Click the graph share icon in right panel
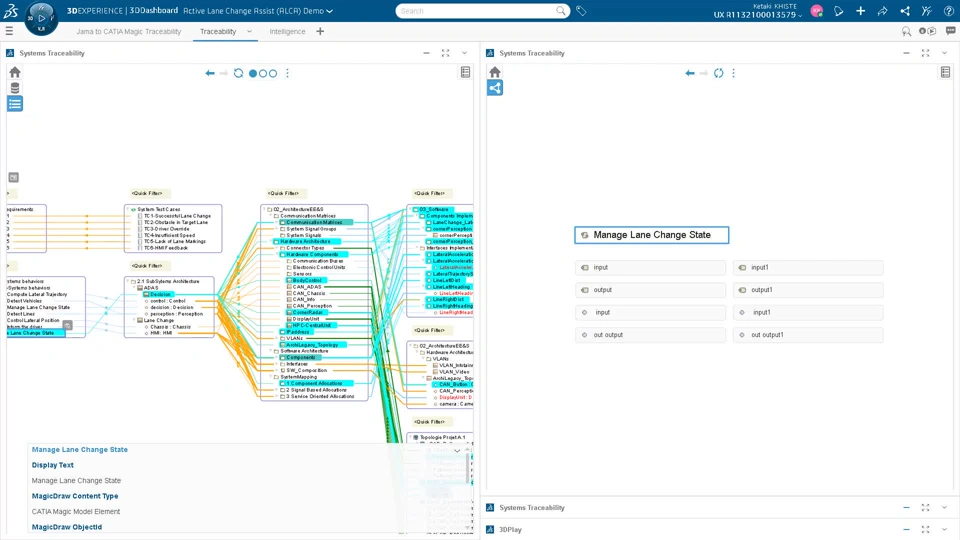 pyautogui.click(x=495, y=88)
